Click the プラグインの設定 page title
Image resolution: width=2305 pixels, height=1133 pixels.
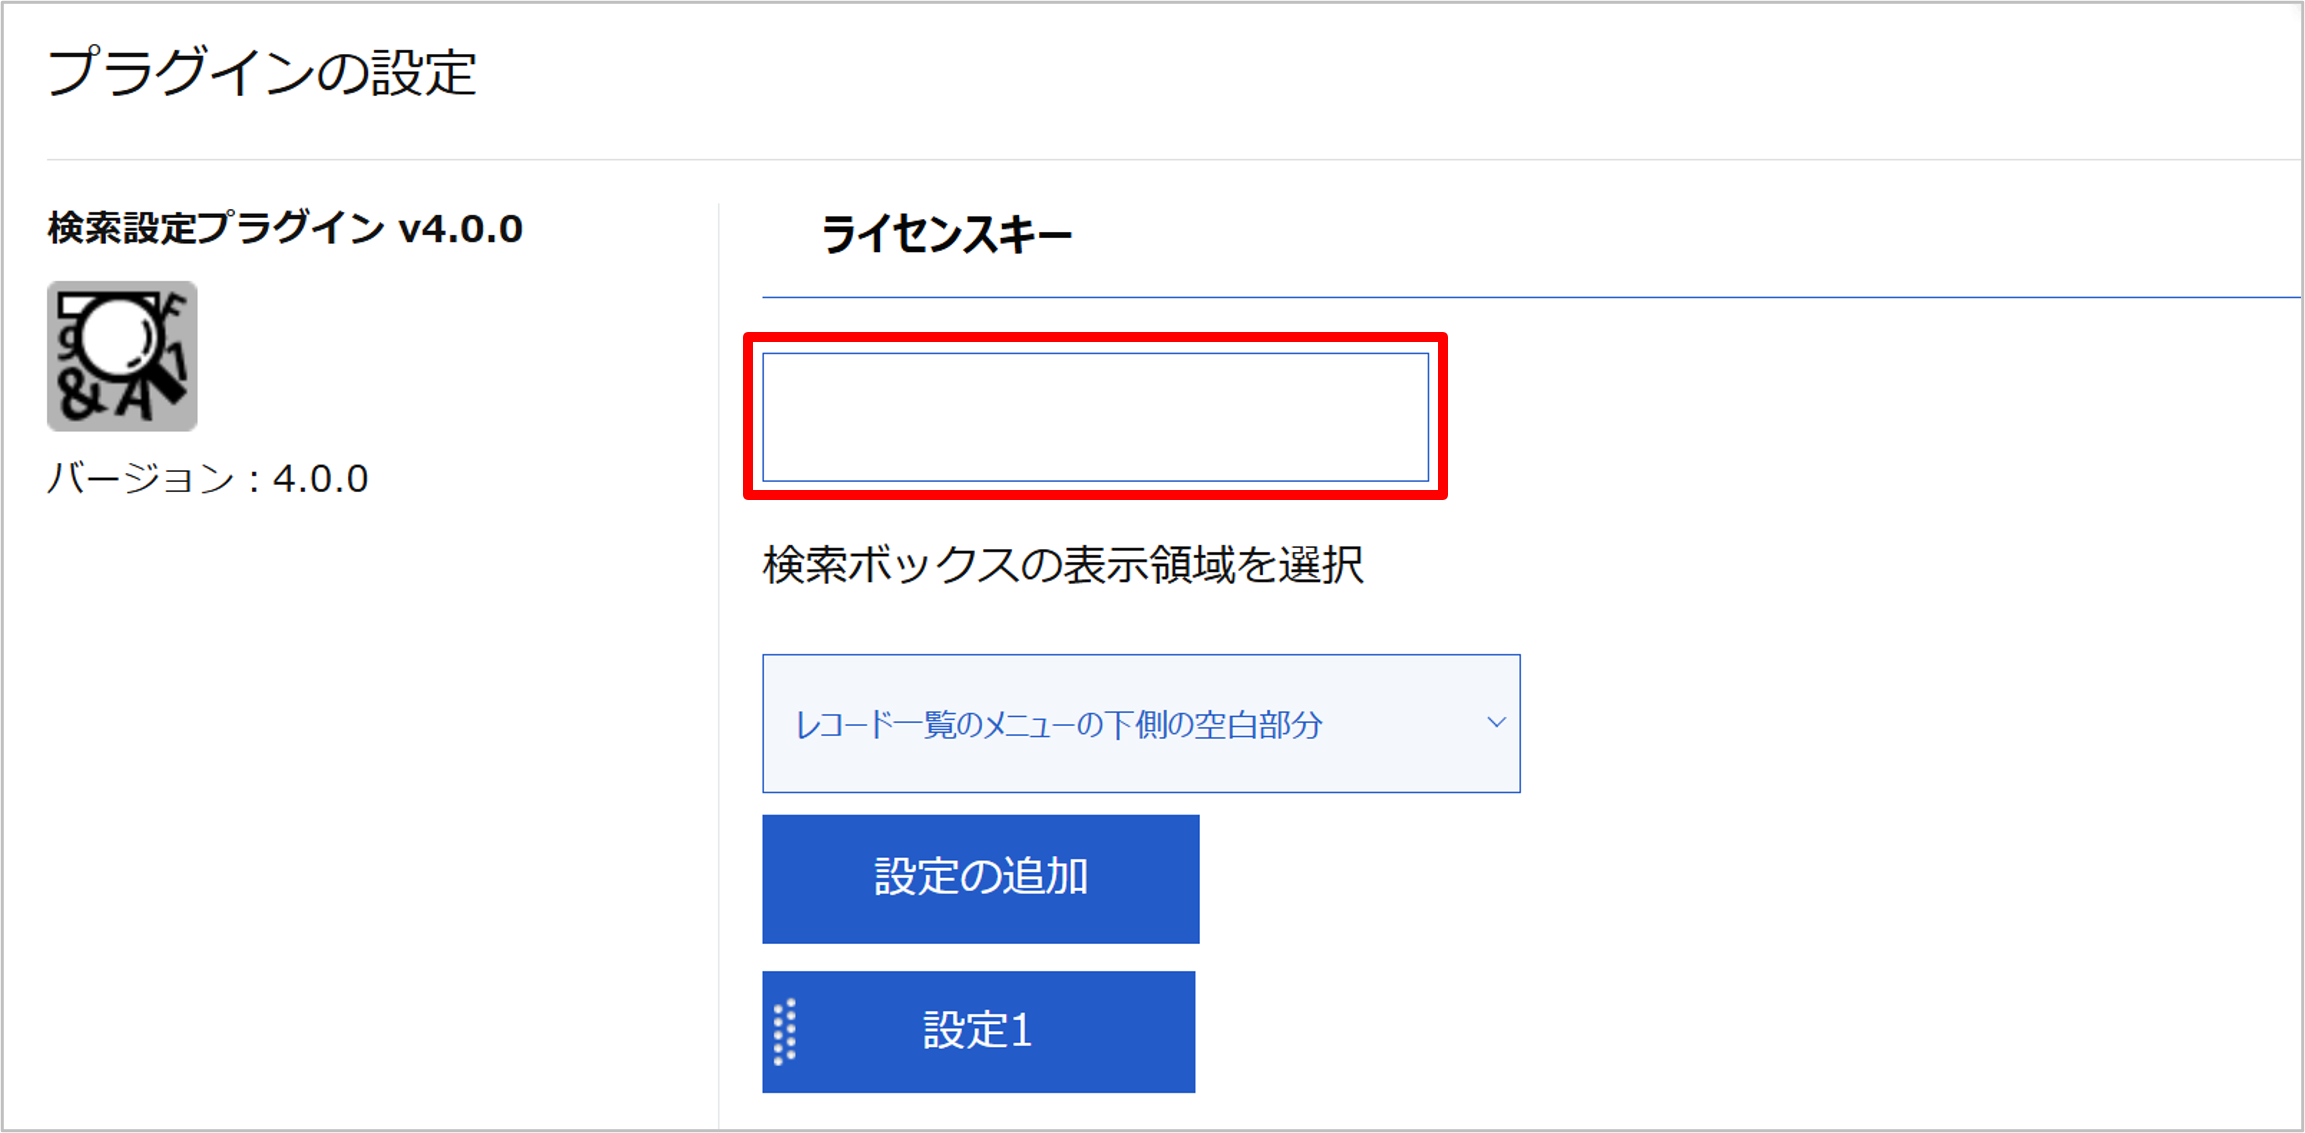(262, 73)
